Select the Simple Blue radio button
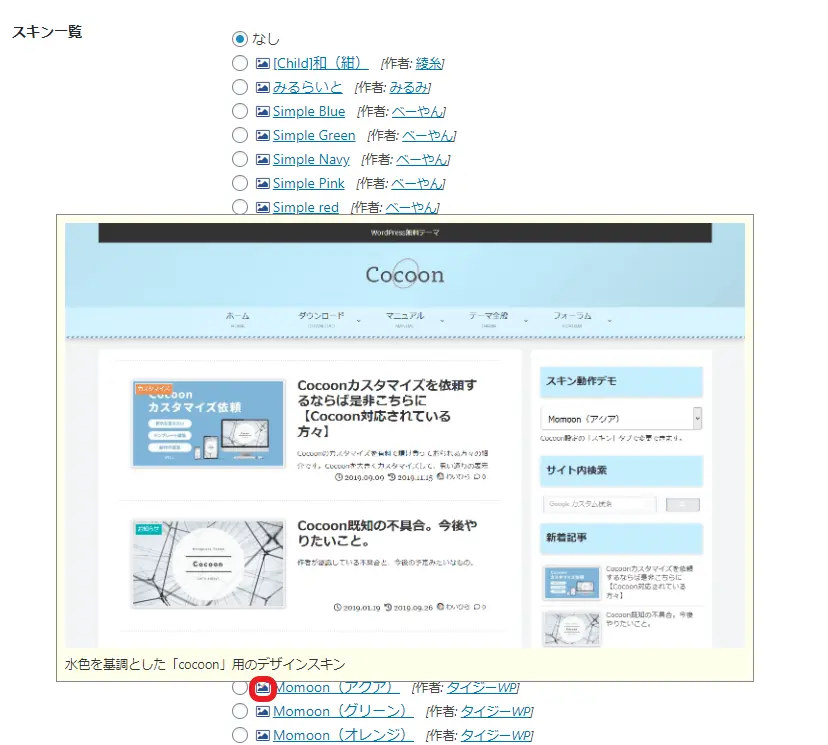Viewport: 828px width, 745px height. [240, 111]
